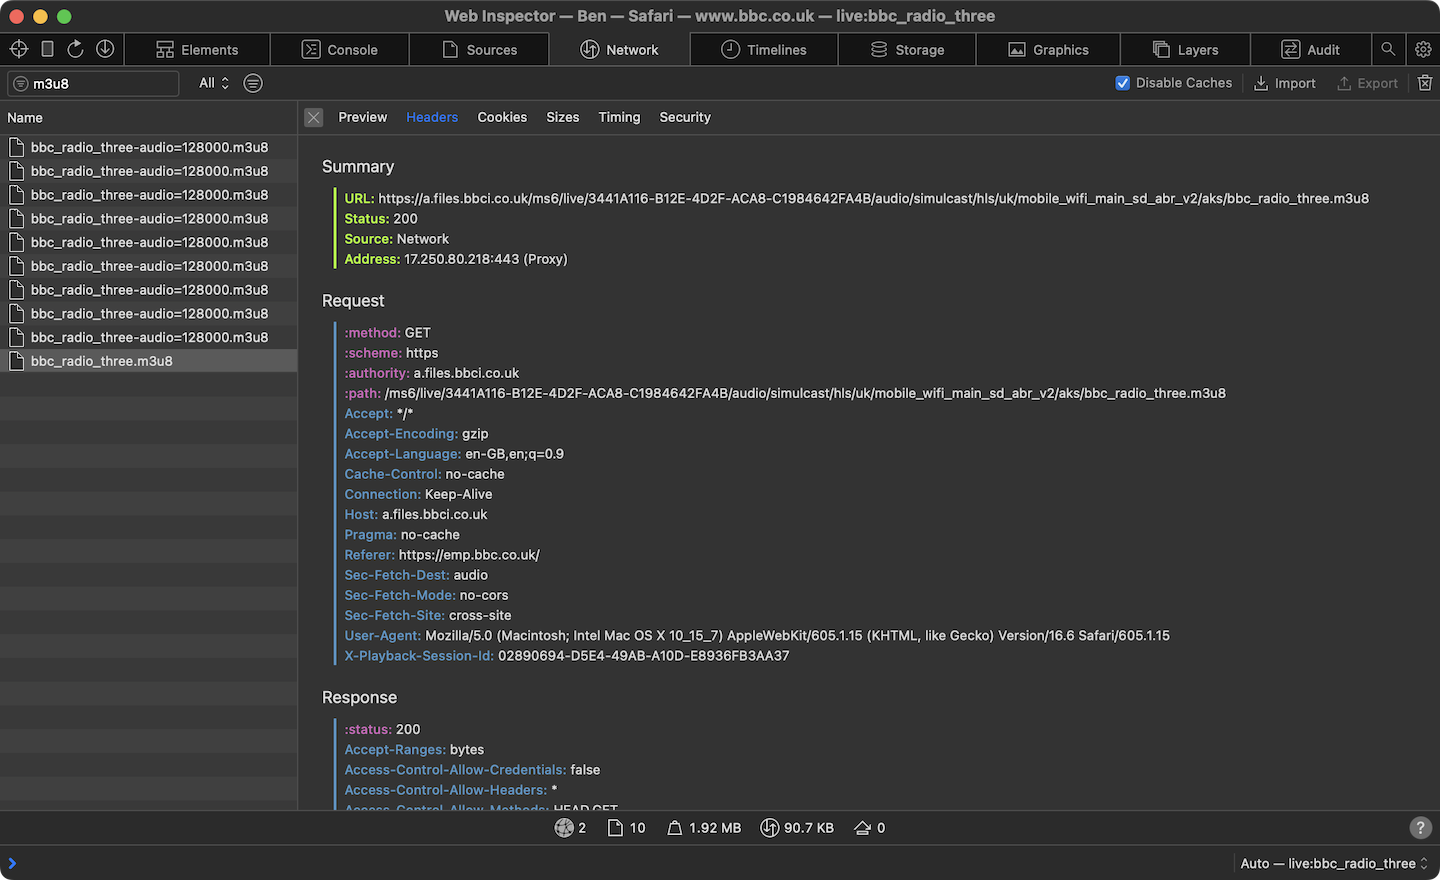Start element selection crosshair tool
This screenshot has width=1440, height=880.
[18, 49]
